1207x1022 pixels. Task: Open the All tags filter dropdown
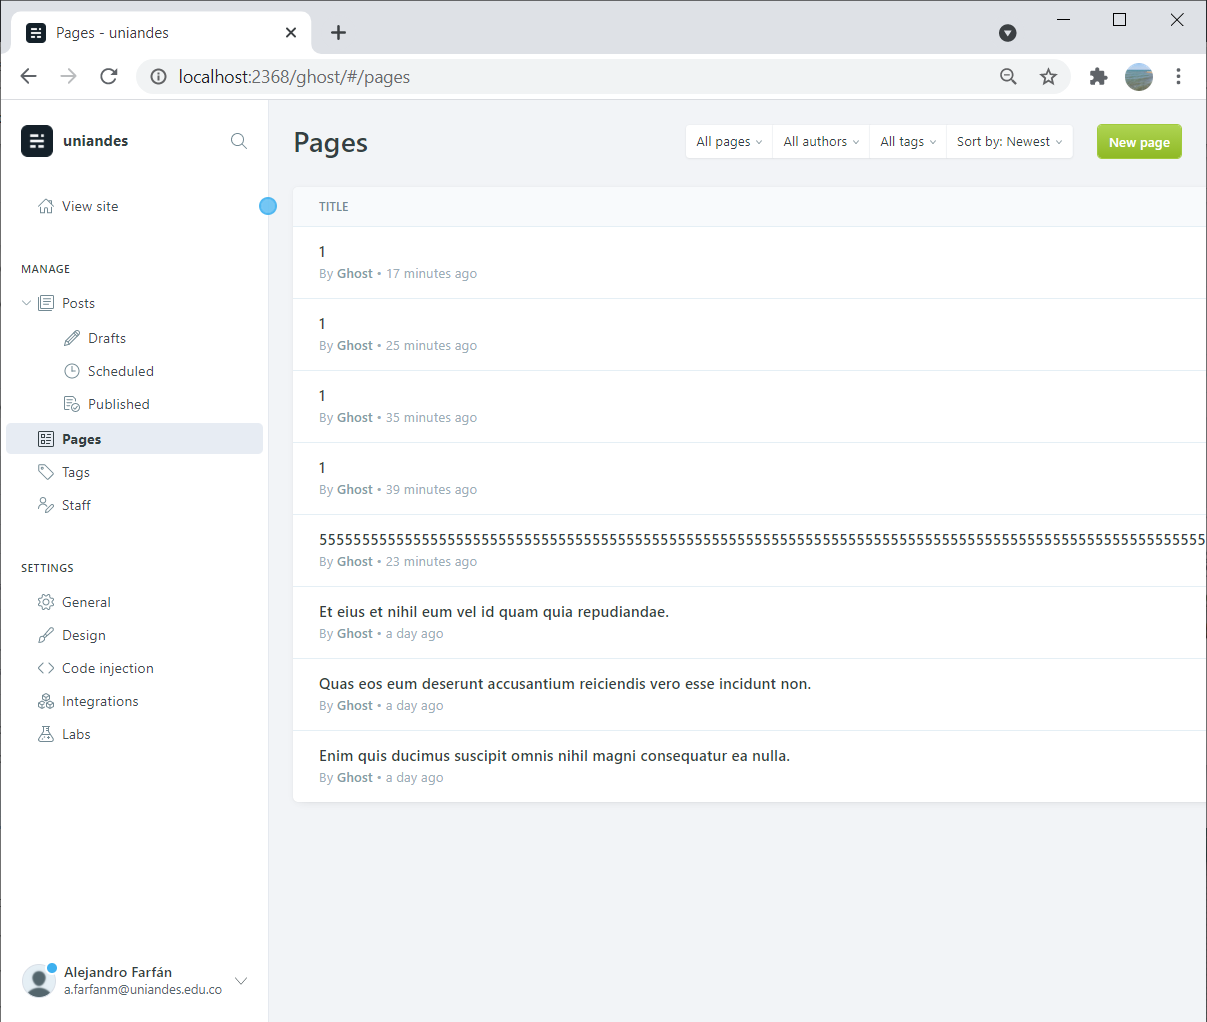(x=908, y=142)
